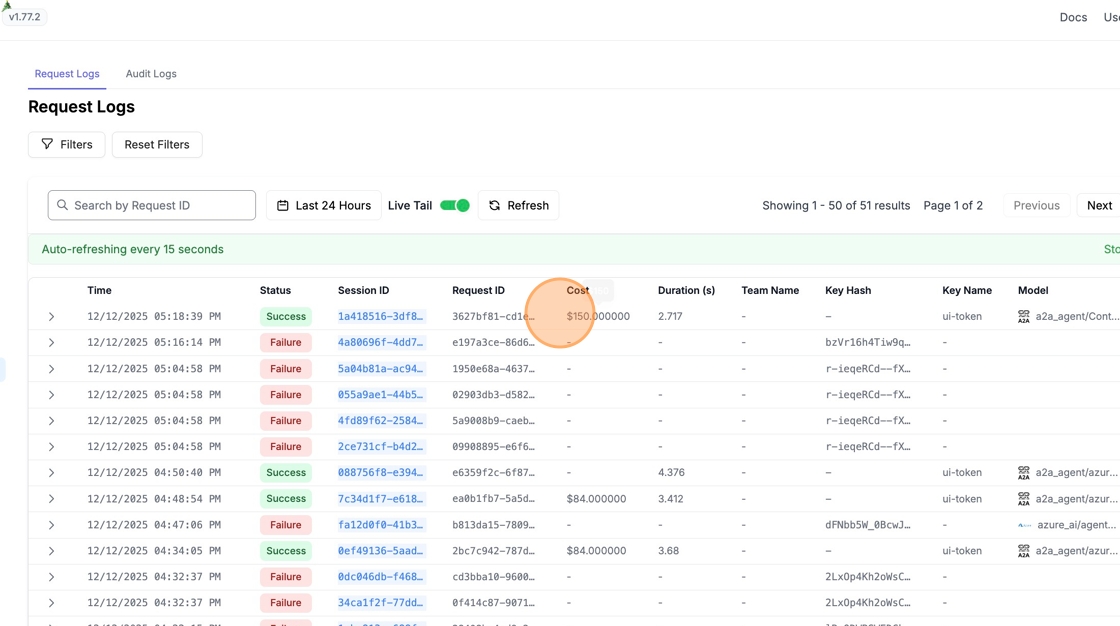This screenshot has width=1120, height=626.
Task: Click A2A agent icon in 04:34:05 PM row
Action: click(x=1024, y=551)
